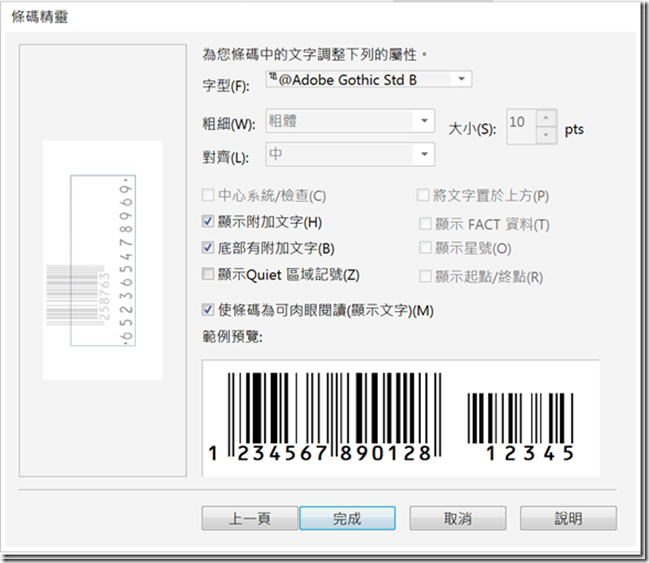Click the 條碼精靈 dialog title
The image size is (649, 563).
[40, 17]
